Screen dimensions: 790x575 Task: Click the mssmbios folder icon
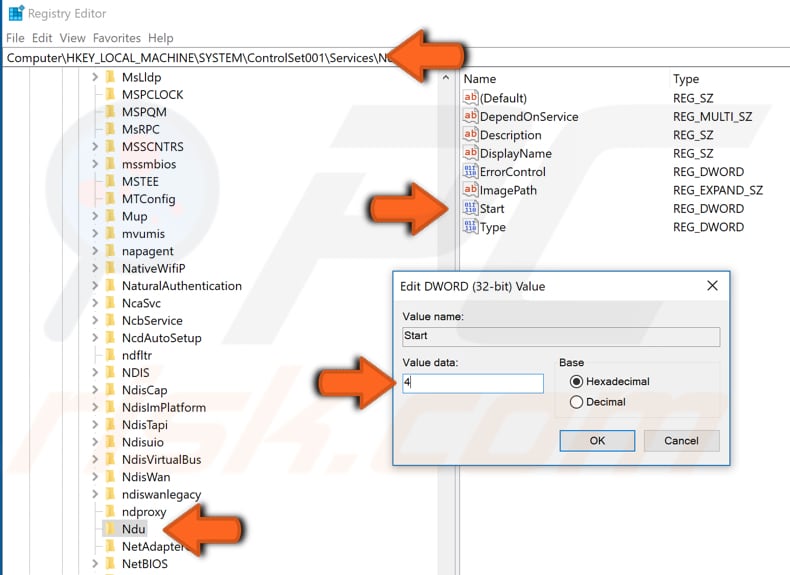click(110, 164)
